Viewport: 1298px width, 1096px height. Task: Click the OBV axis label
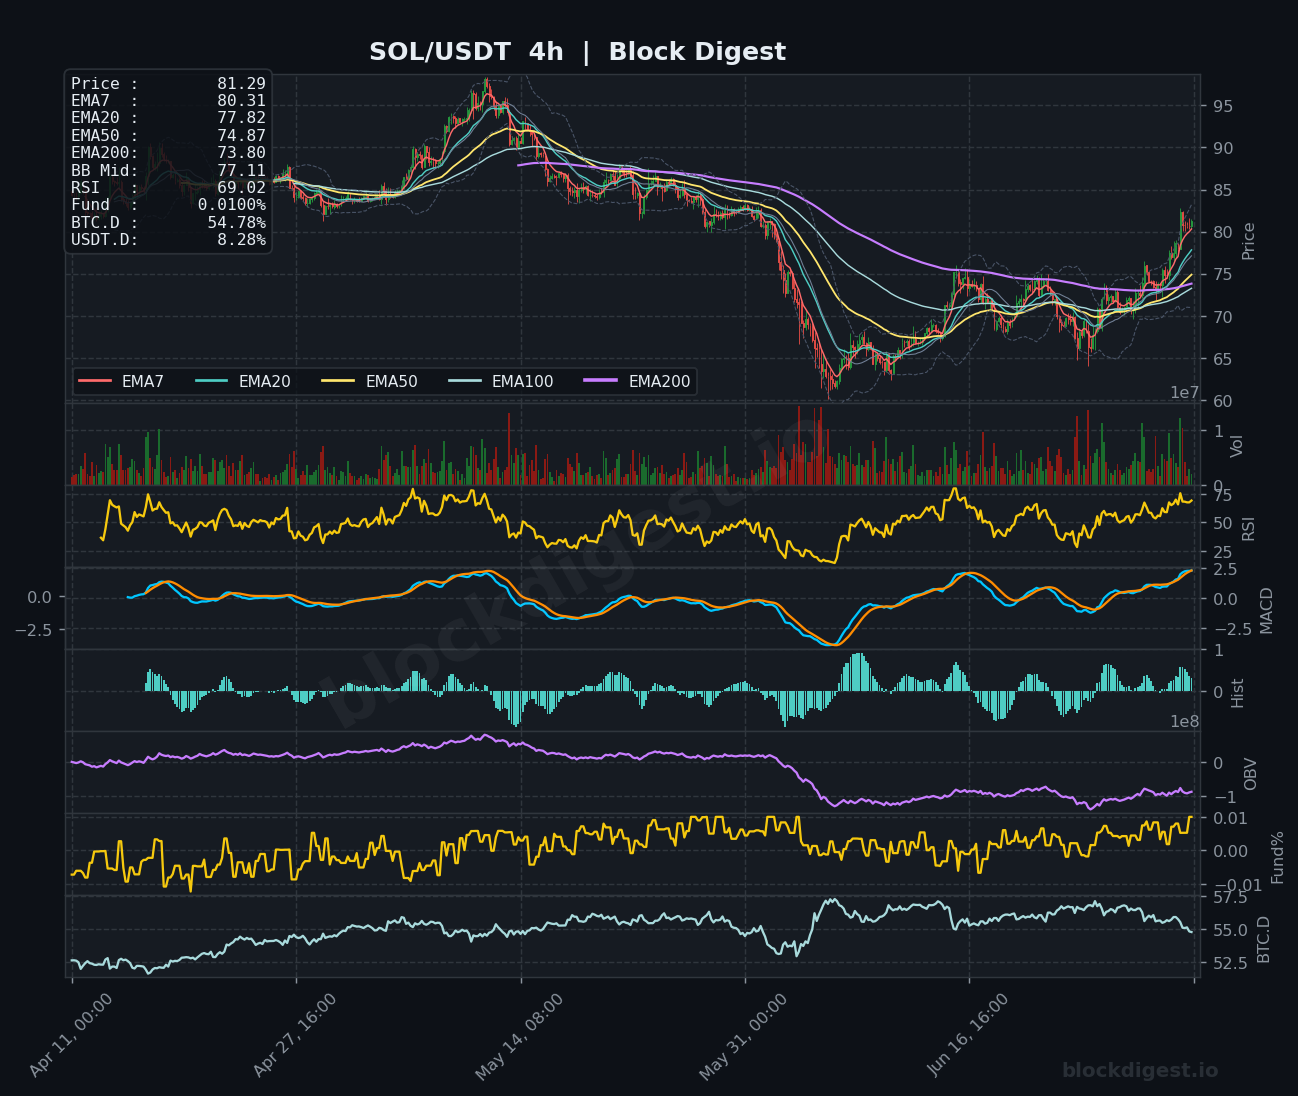click(x=1250, y=773)
